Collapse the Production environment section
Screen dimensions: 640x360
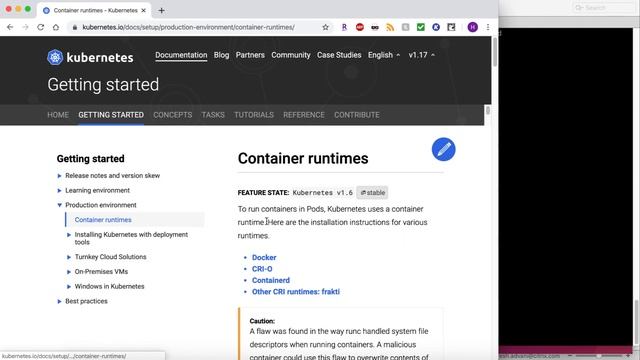[x=59, y=205]
